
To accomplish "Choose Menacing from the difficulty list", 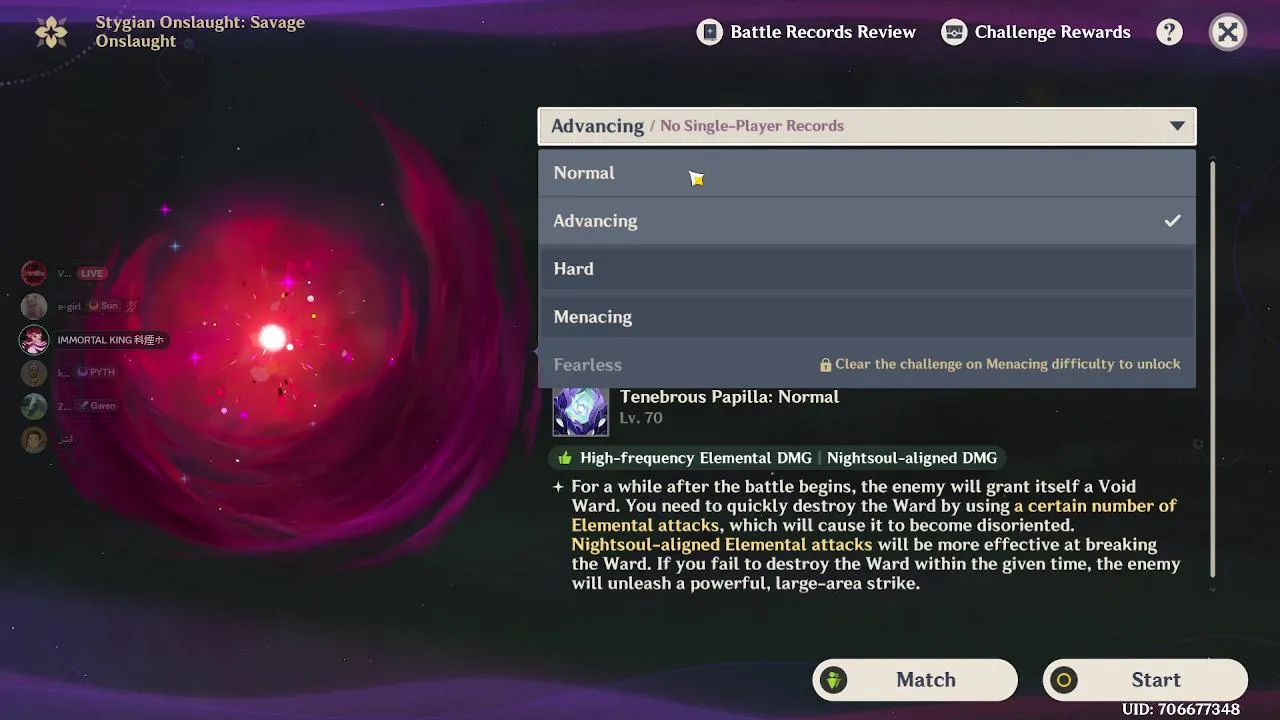I will click(x=867, y=317).
